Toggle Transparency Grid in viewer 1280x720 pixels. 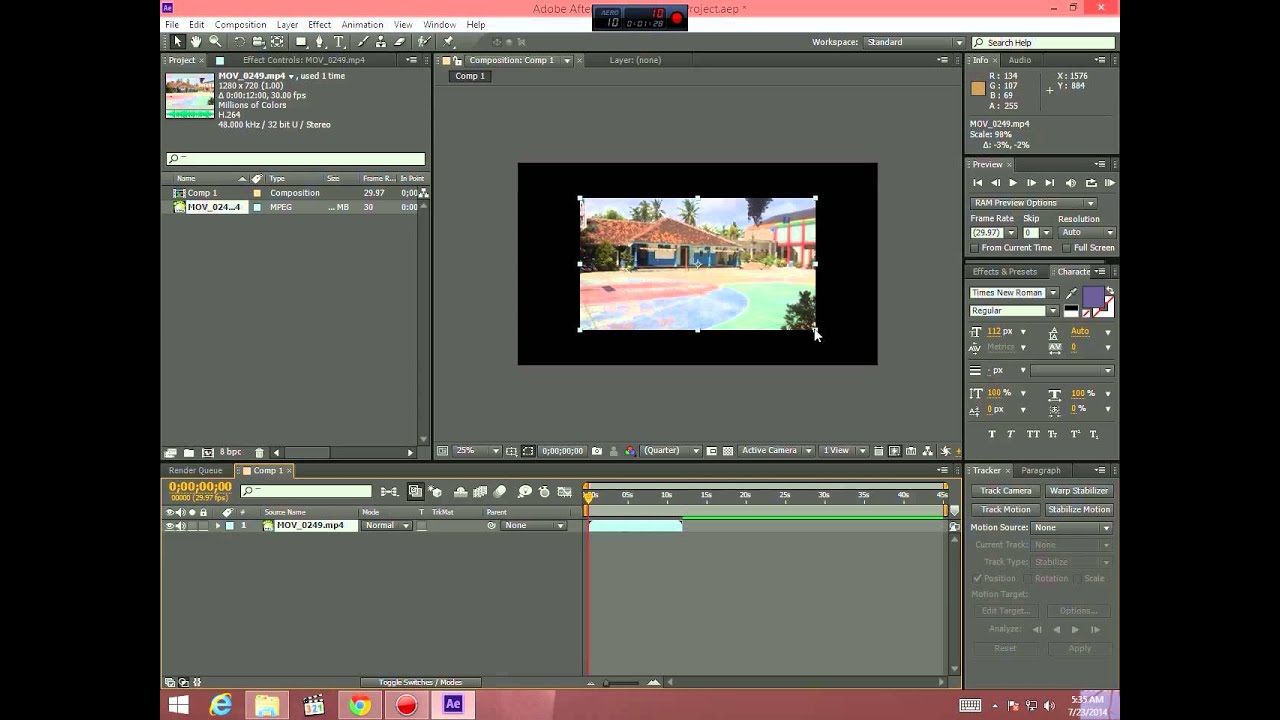pos(728,451)
